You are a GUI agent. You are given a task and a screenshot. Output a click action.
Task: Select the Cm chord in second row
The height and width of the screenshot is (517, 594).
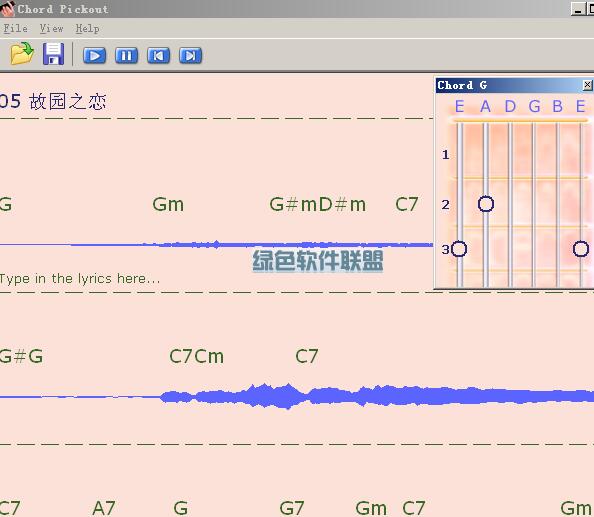click(209, 356)
